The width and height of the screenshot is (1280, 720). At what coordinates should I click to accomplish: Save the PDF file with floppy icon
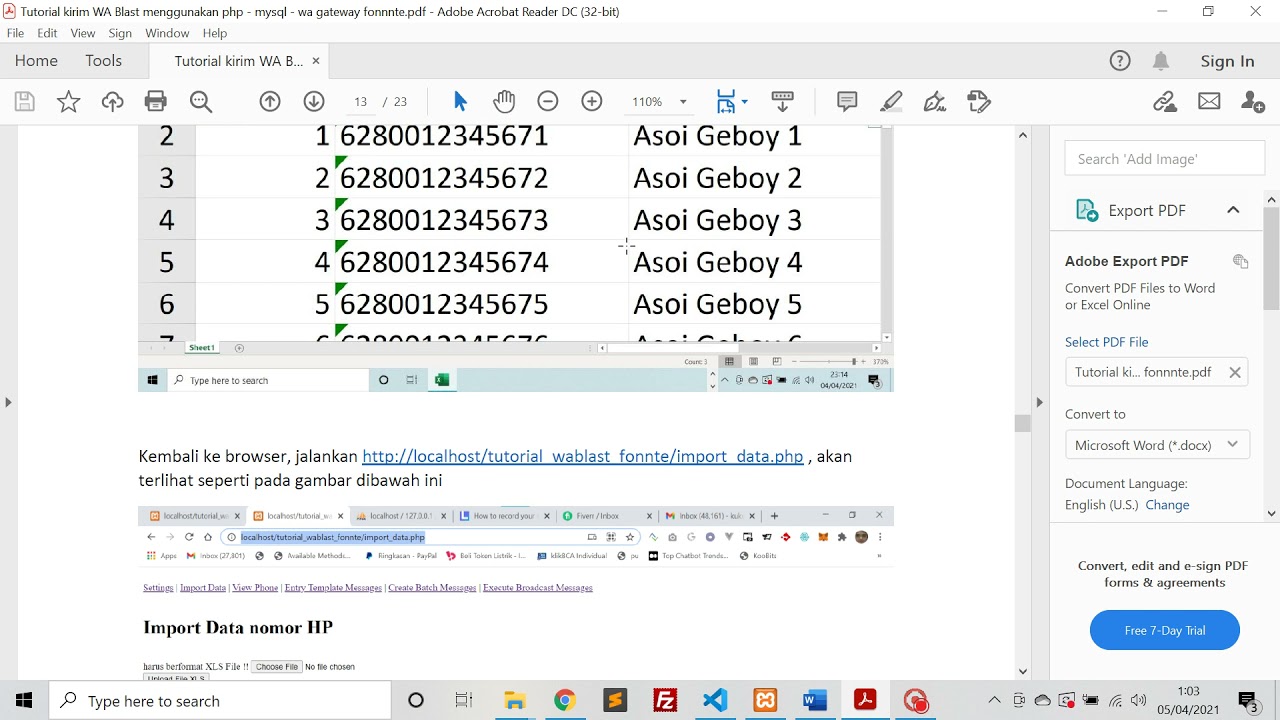point(25,101)
